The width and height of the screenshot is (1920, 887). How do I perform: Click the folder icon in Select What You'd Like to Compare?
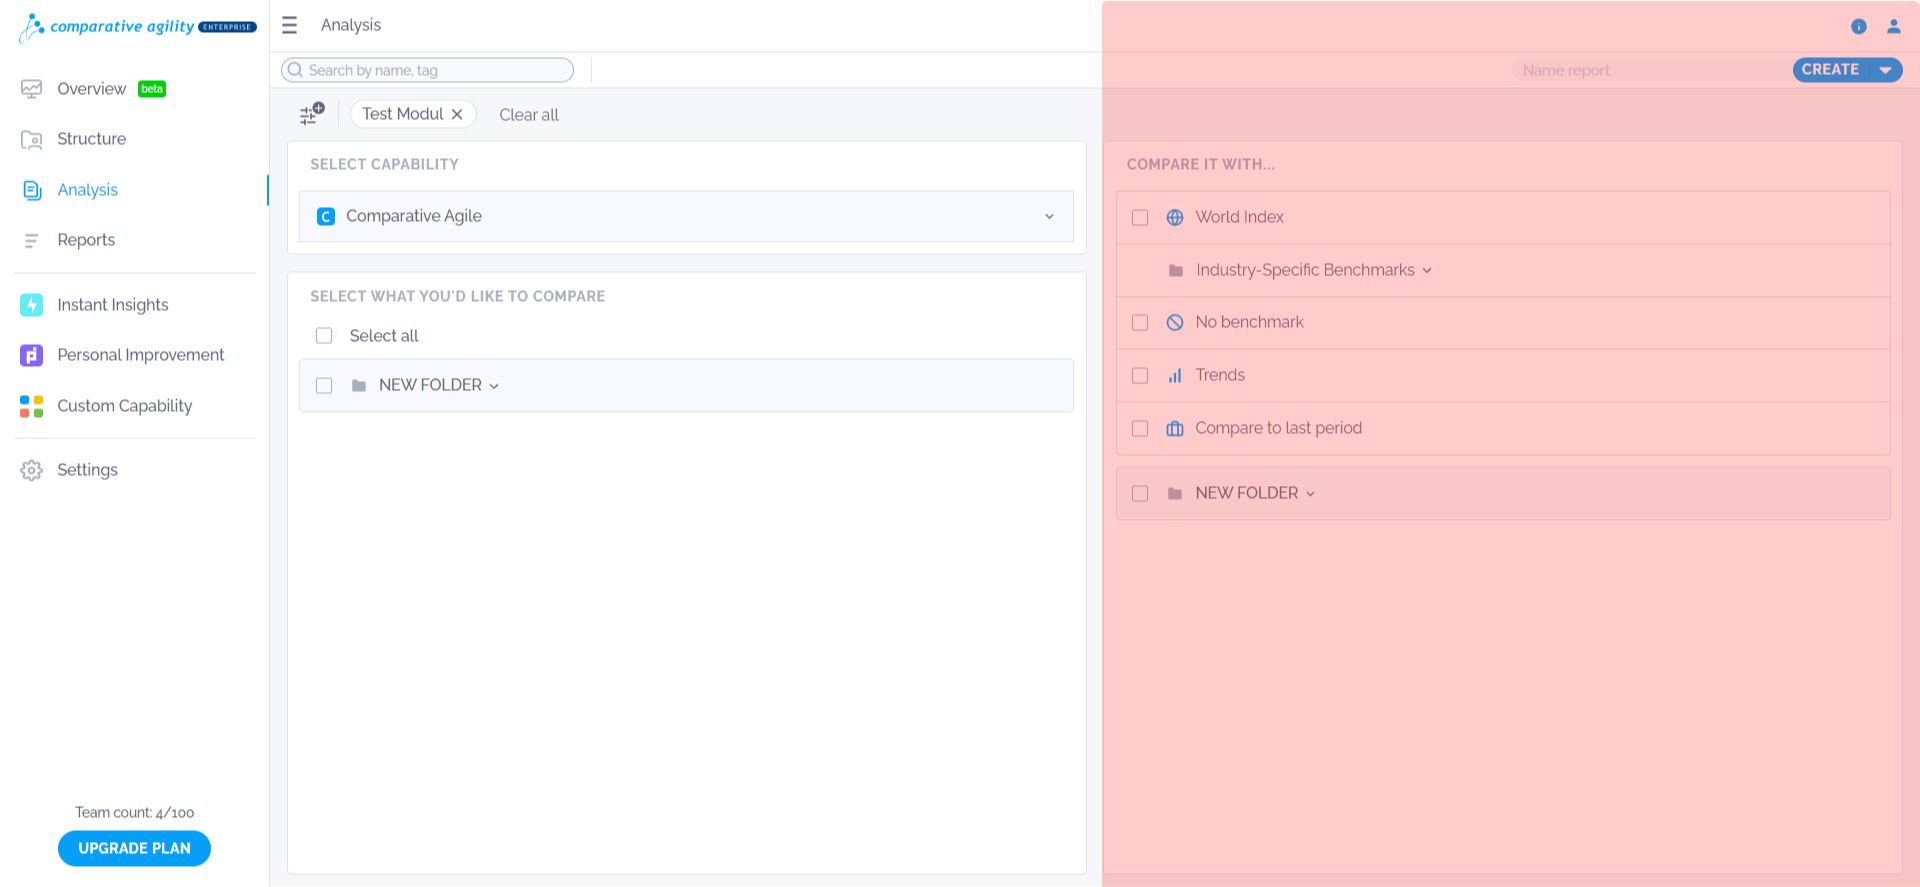tap(359, 386)
